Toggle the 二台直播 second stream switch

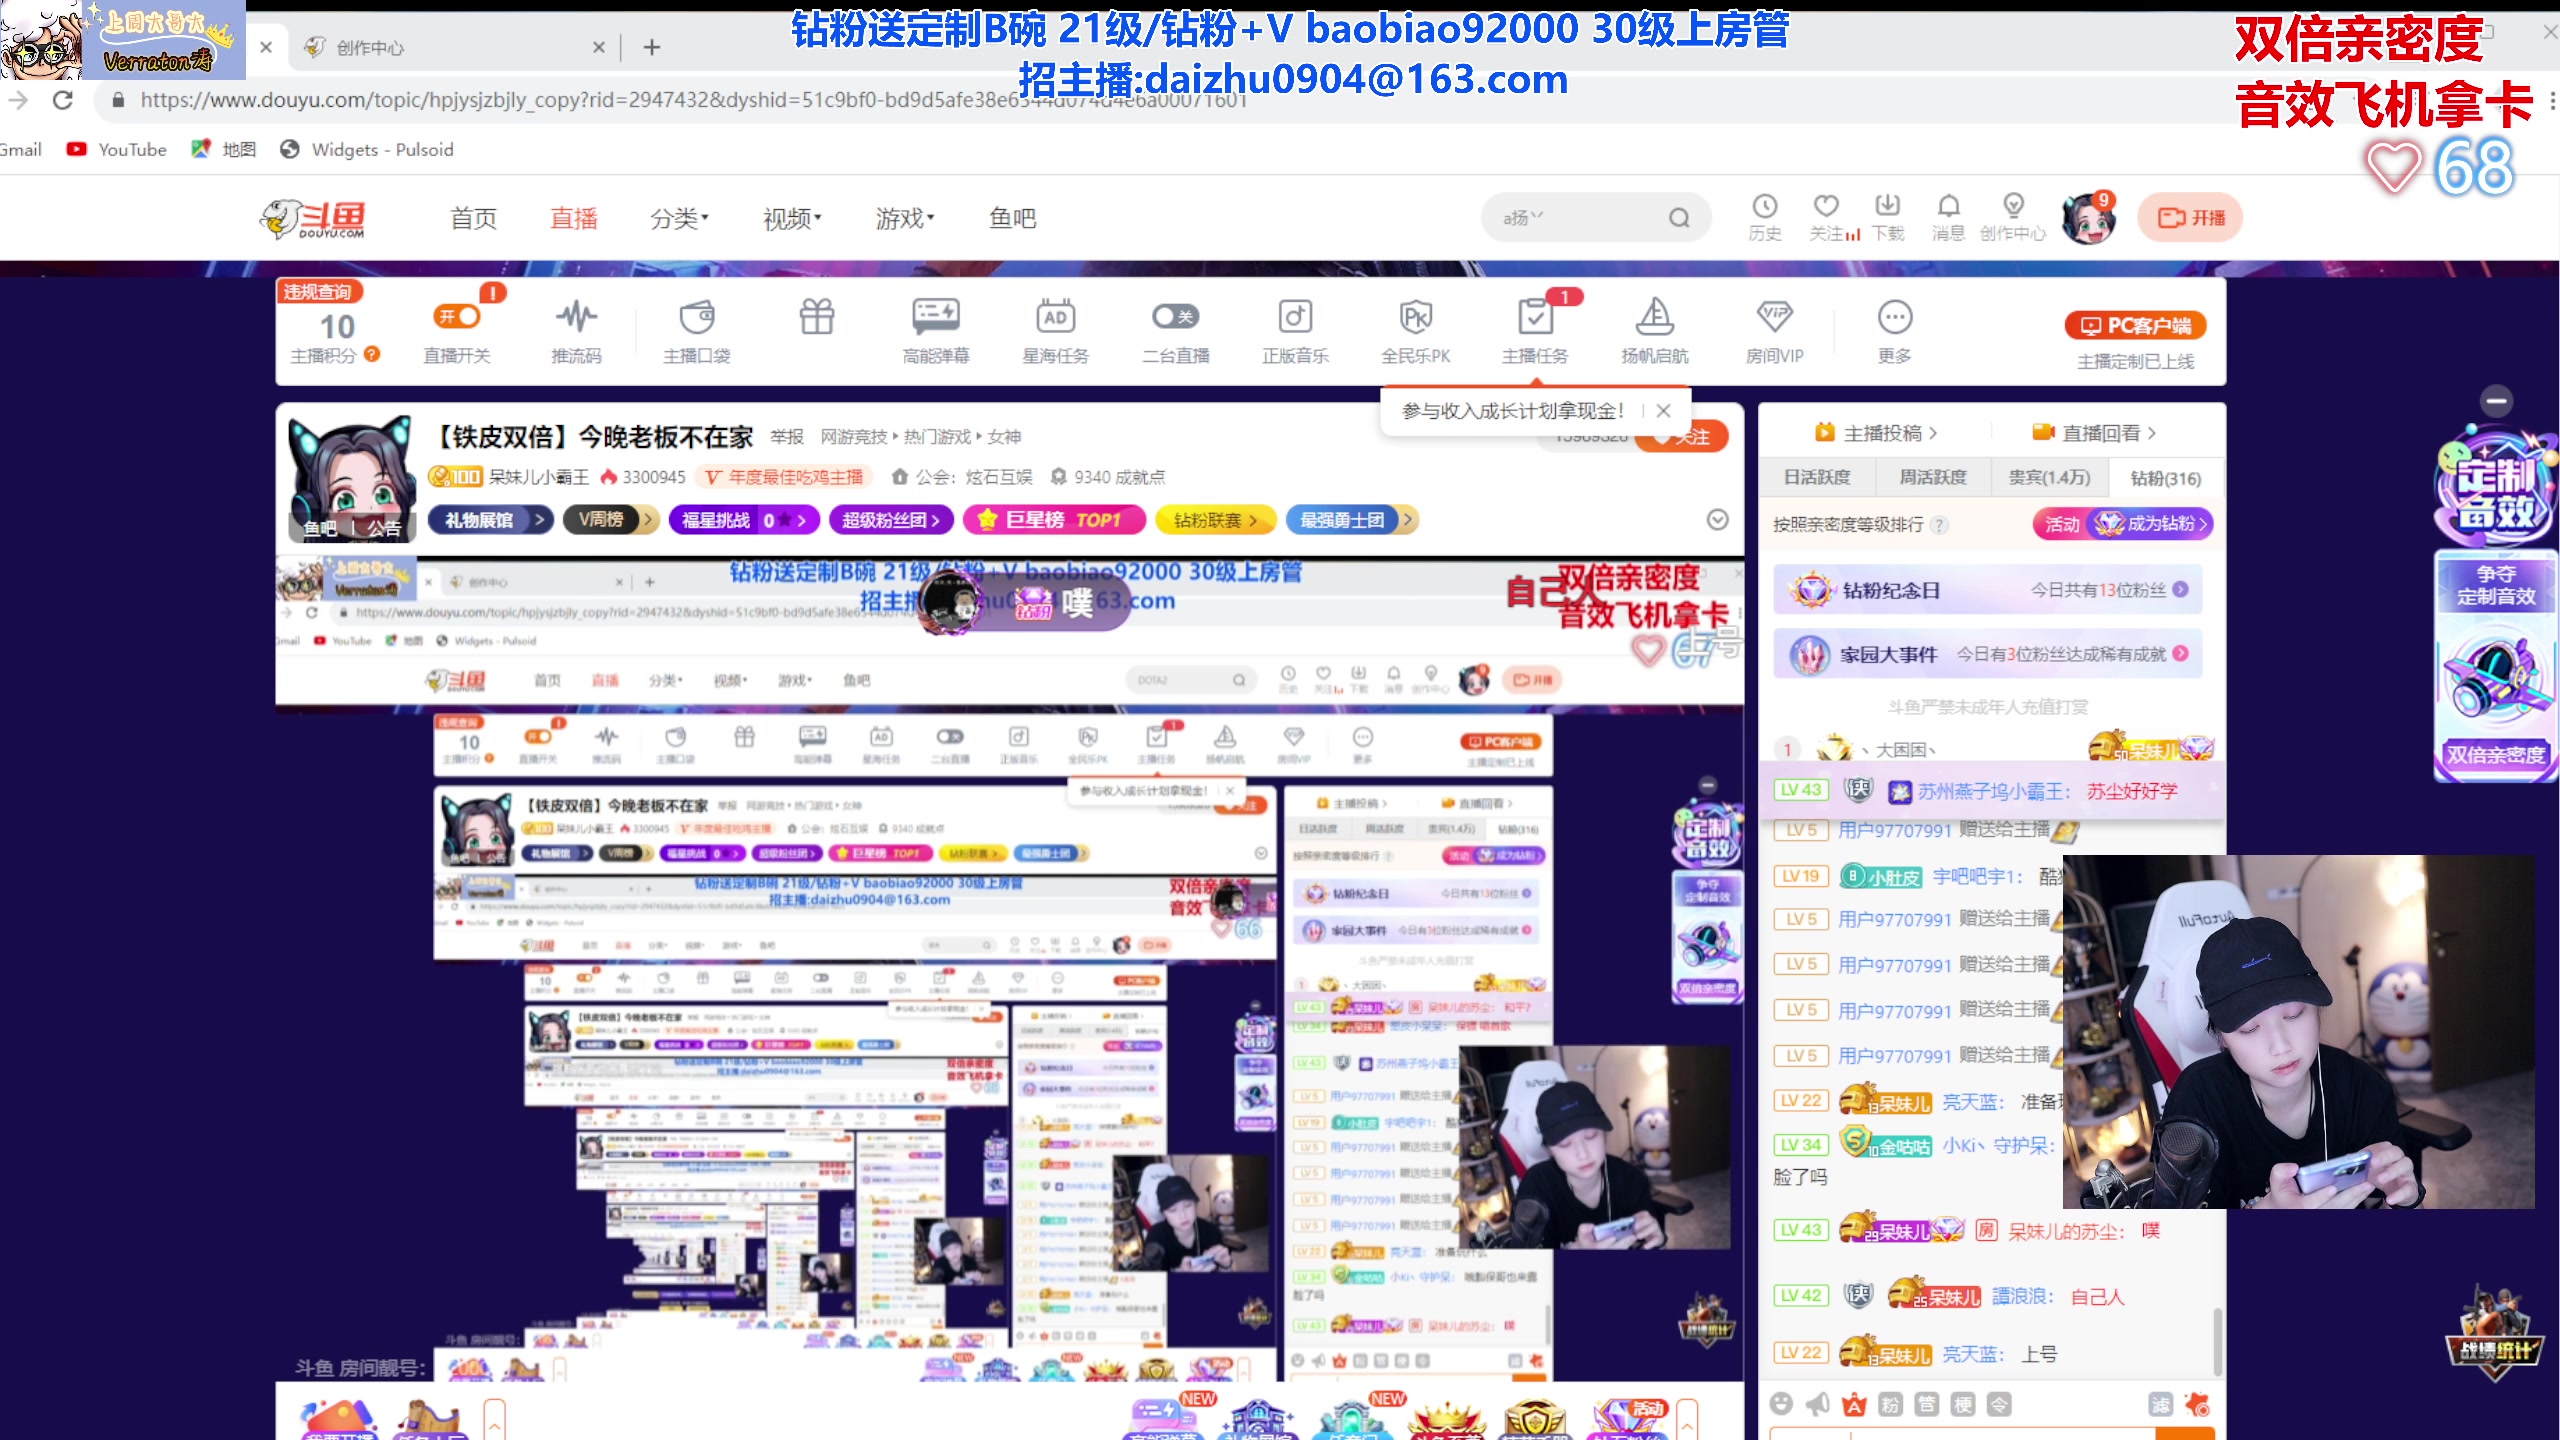coord(1175,317)
